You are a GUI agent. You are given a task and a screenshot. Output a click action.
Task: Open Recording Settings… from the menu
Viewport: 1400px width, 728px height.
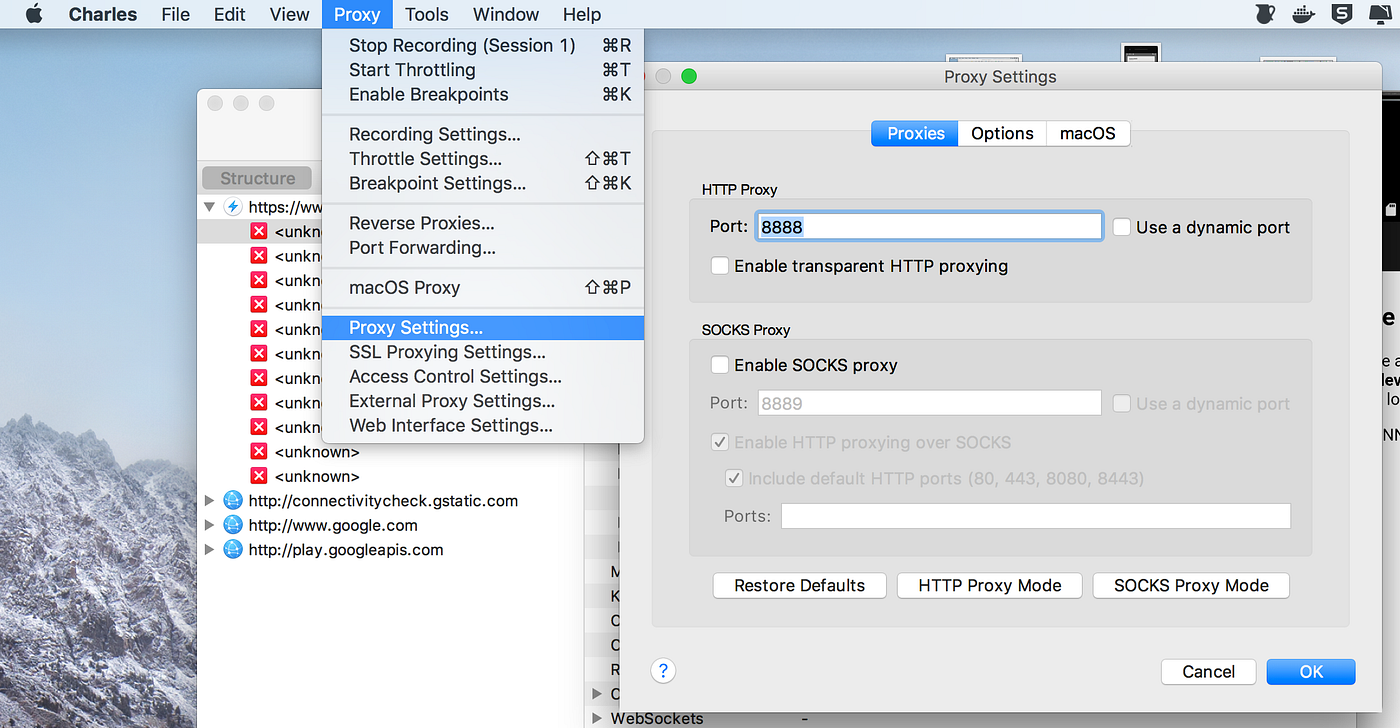coord(483,134)
